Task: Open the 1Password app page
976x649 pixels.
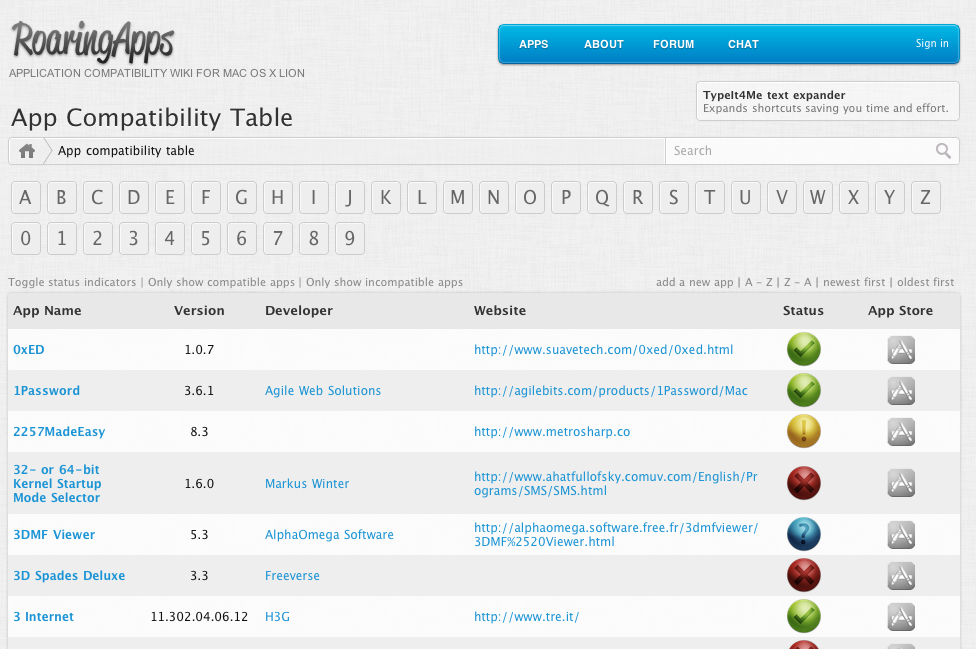Action: coord(47,391)
